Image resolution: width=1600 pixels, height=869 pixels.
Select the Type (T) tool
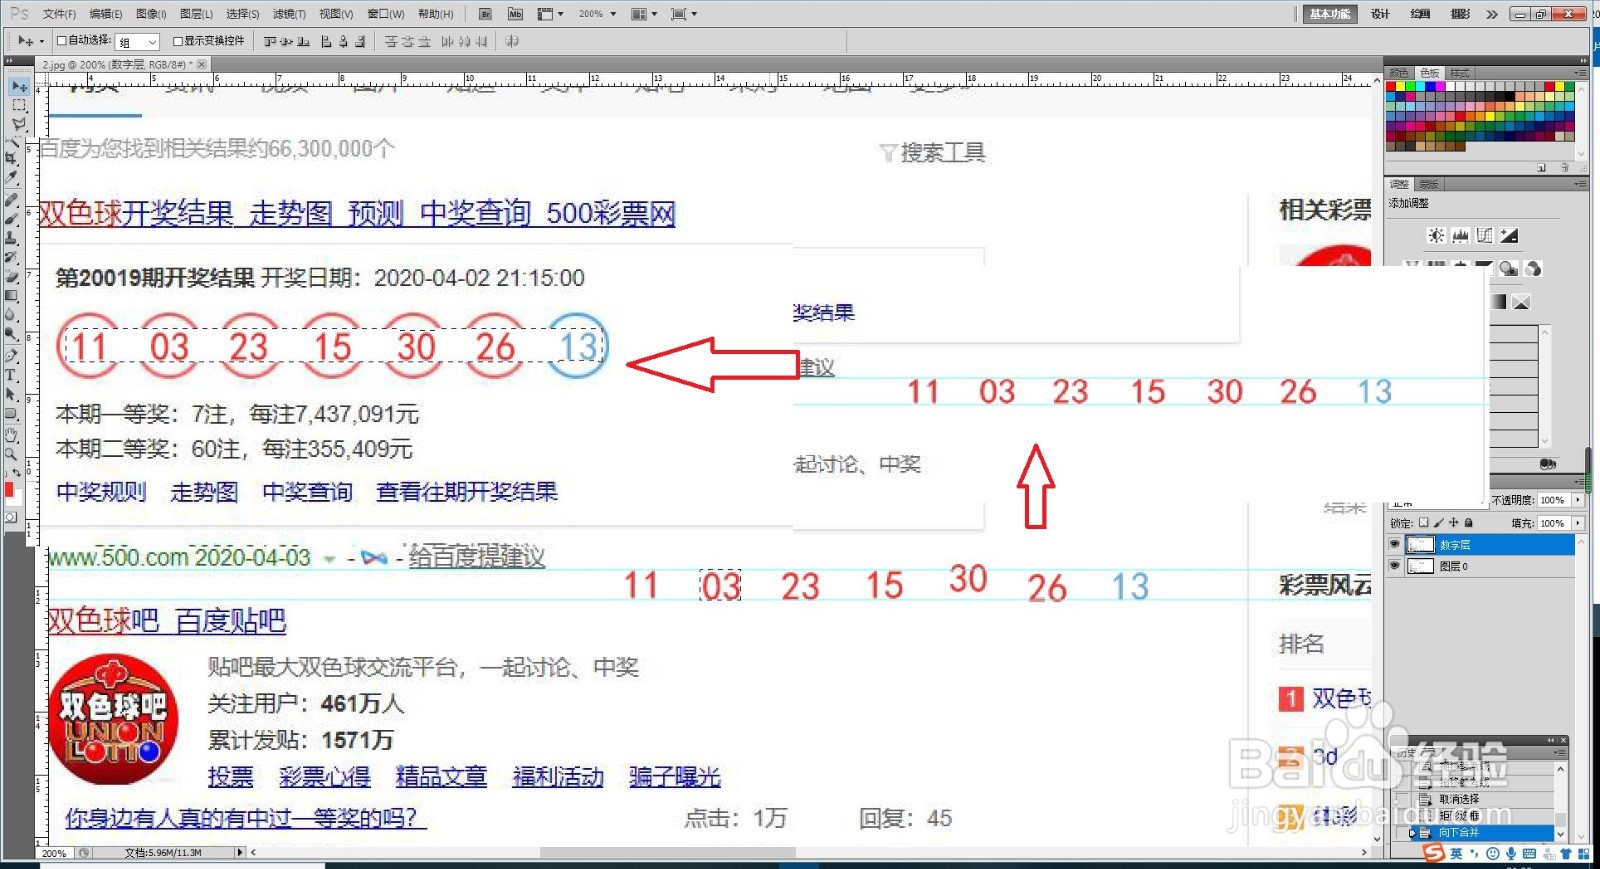12,375
